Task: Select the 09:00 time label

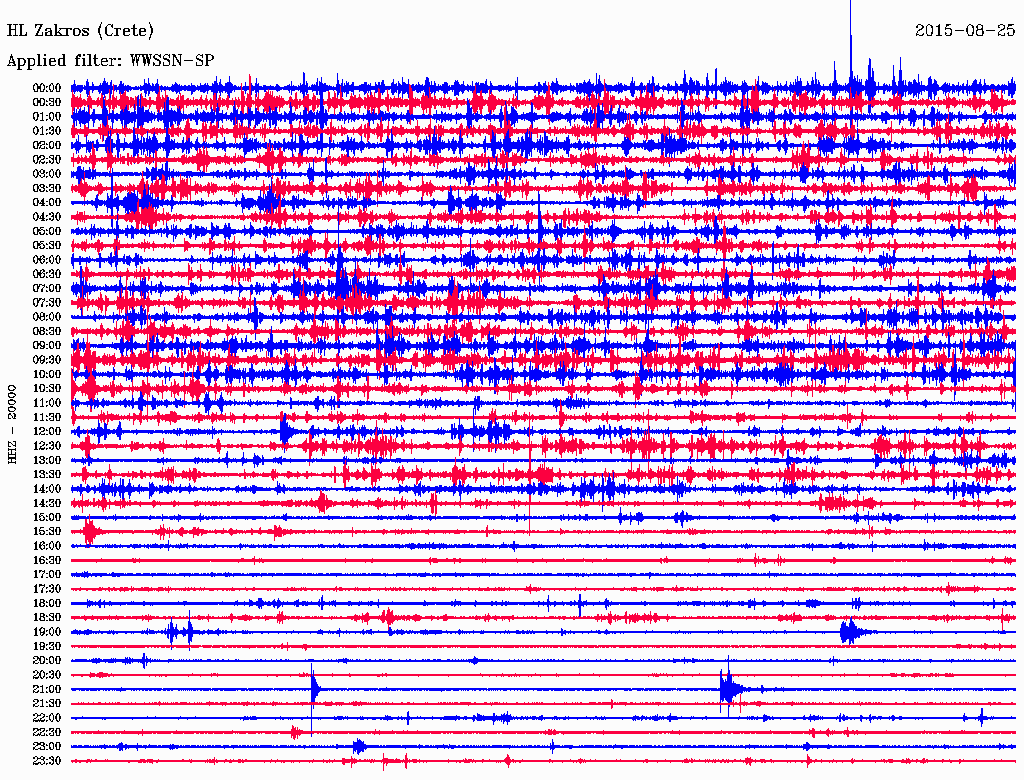Action: [47, 346]
